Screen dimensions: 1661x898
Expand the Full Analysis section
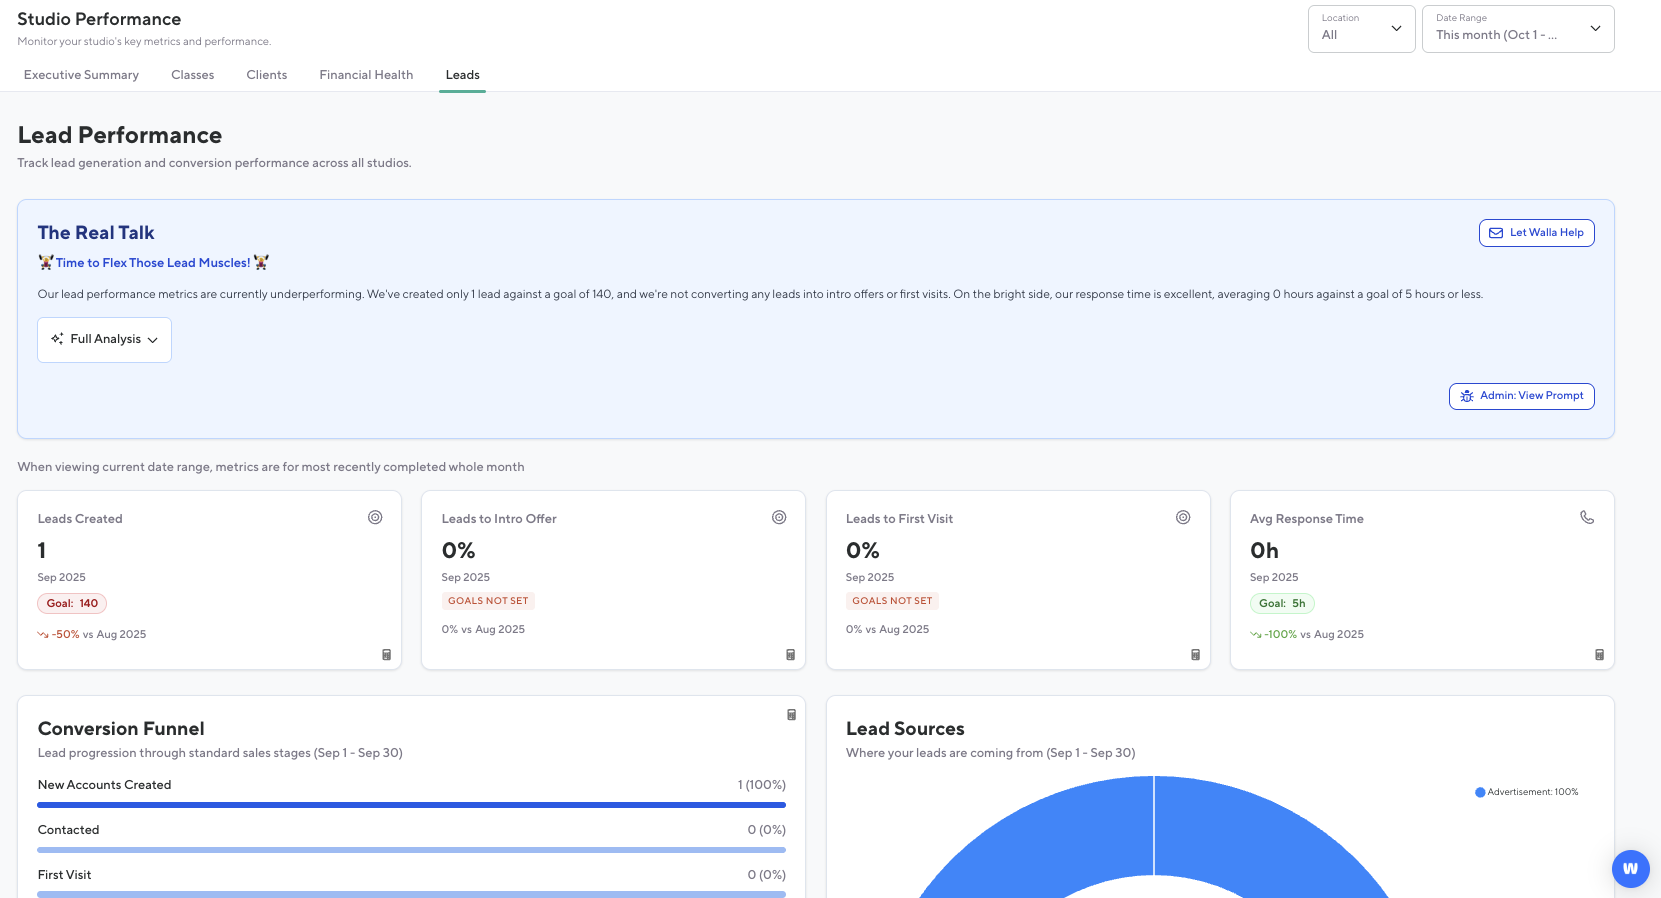[x=105, y=340]
